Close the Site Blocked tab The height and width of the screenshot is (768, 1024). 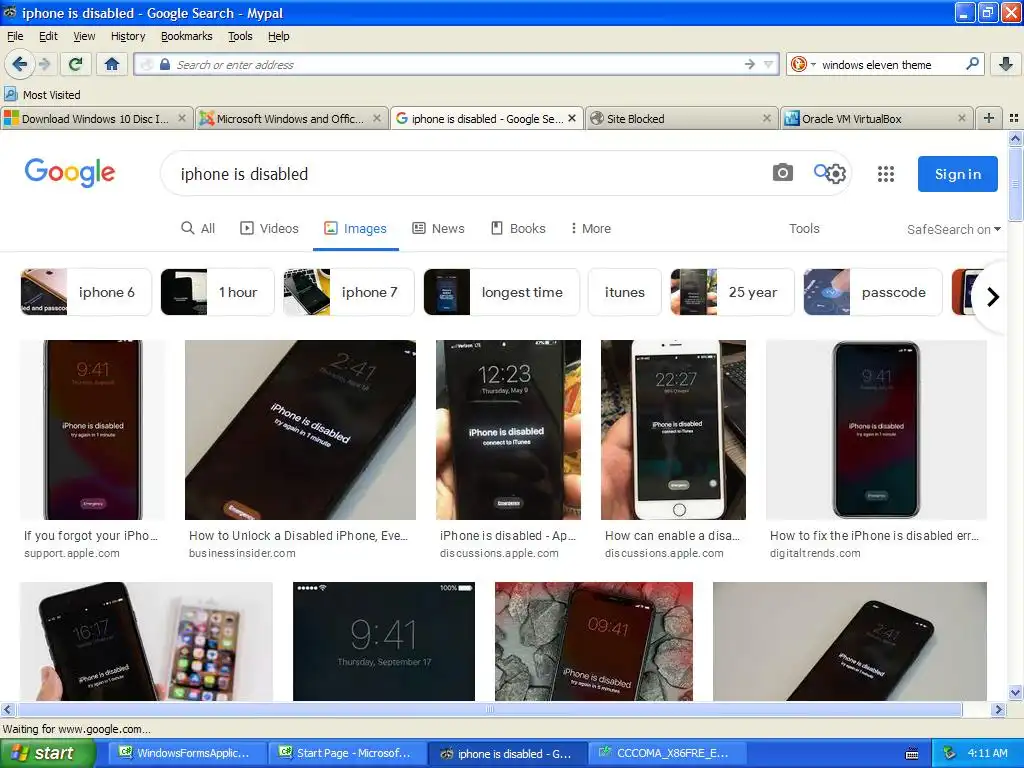point(767,118)
